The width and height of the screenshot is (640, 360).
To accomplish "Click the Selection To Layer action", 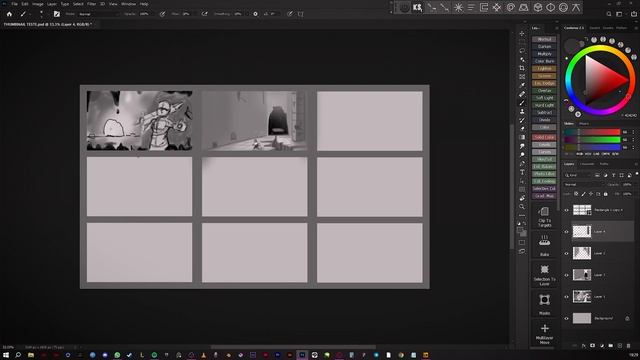I will pos(544,275).
